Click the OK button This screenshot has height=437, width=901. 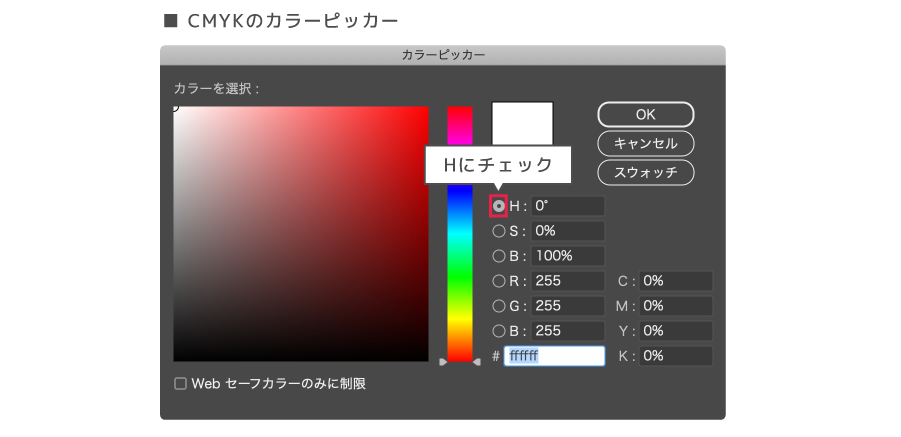(645, 114)
